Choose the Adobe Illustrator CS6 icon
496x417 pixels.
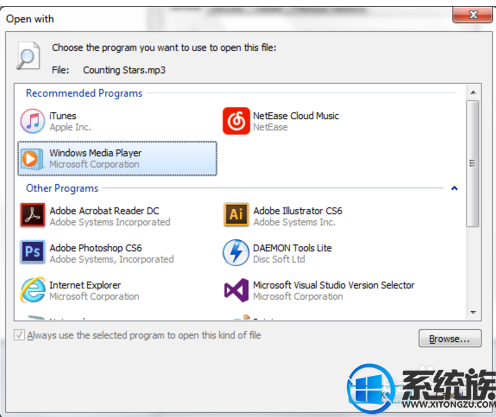click(236, 215)
